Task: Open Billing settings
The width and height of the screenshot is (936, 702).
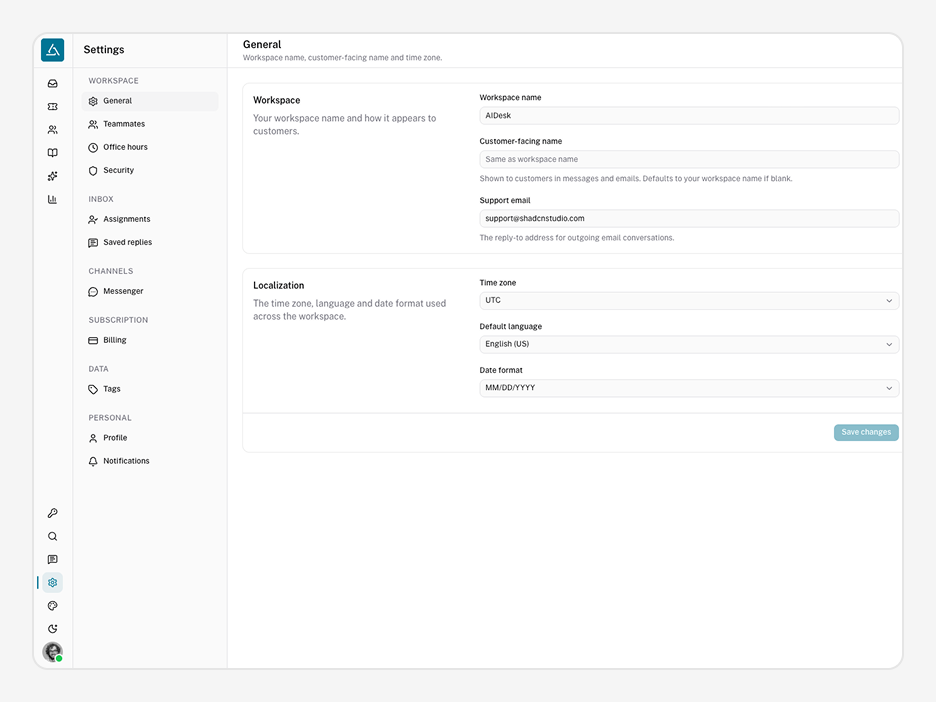Action: point(150,340)
